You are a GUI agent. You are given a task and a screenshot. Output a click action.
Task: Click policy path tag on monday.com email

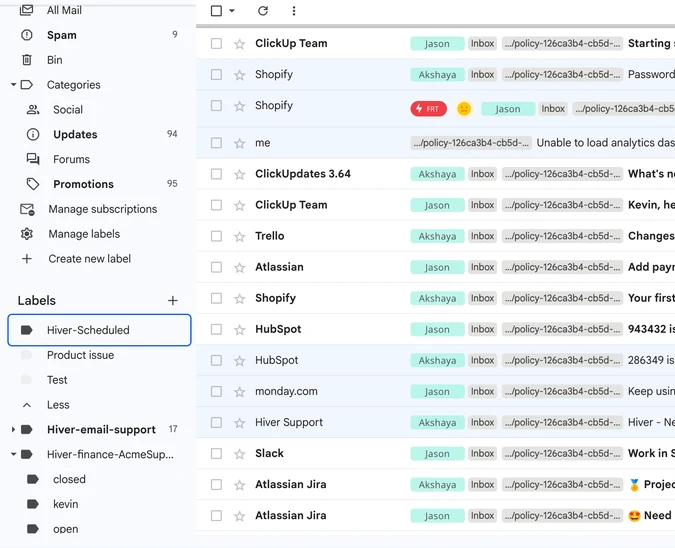pyautogui.click(x=562, y=391)
